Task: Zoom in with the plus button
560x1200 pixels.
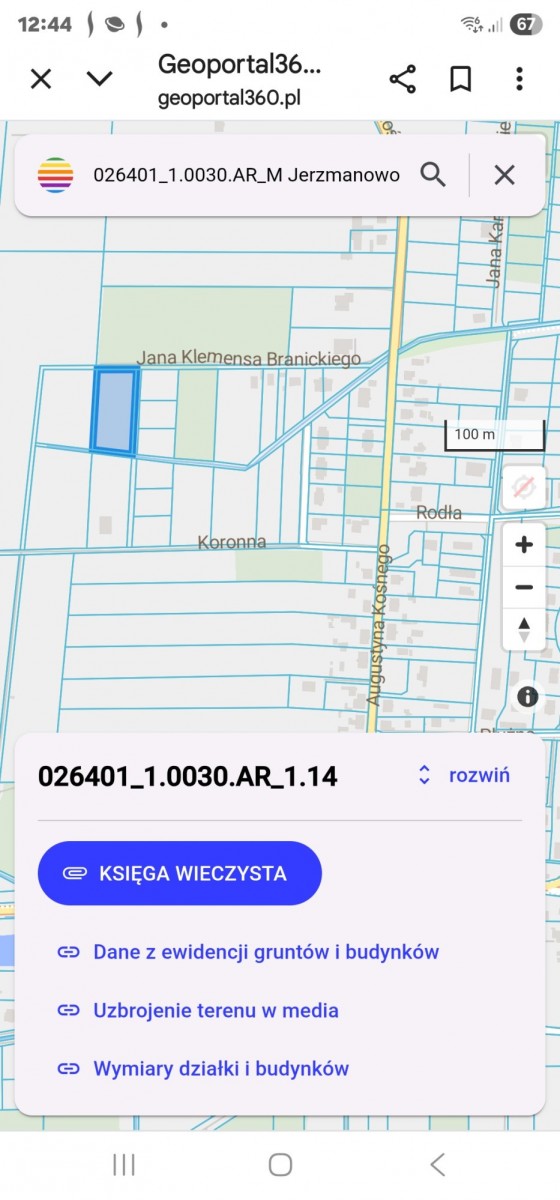Action: click(523, 545)
